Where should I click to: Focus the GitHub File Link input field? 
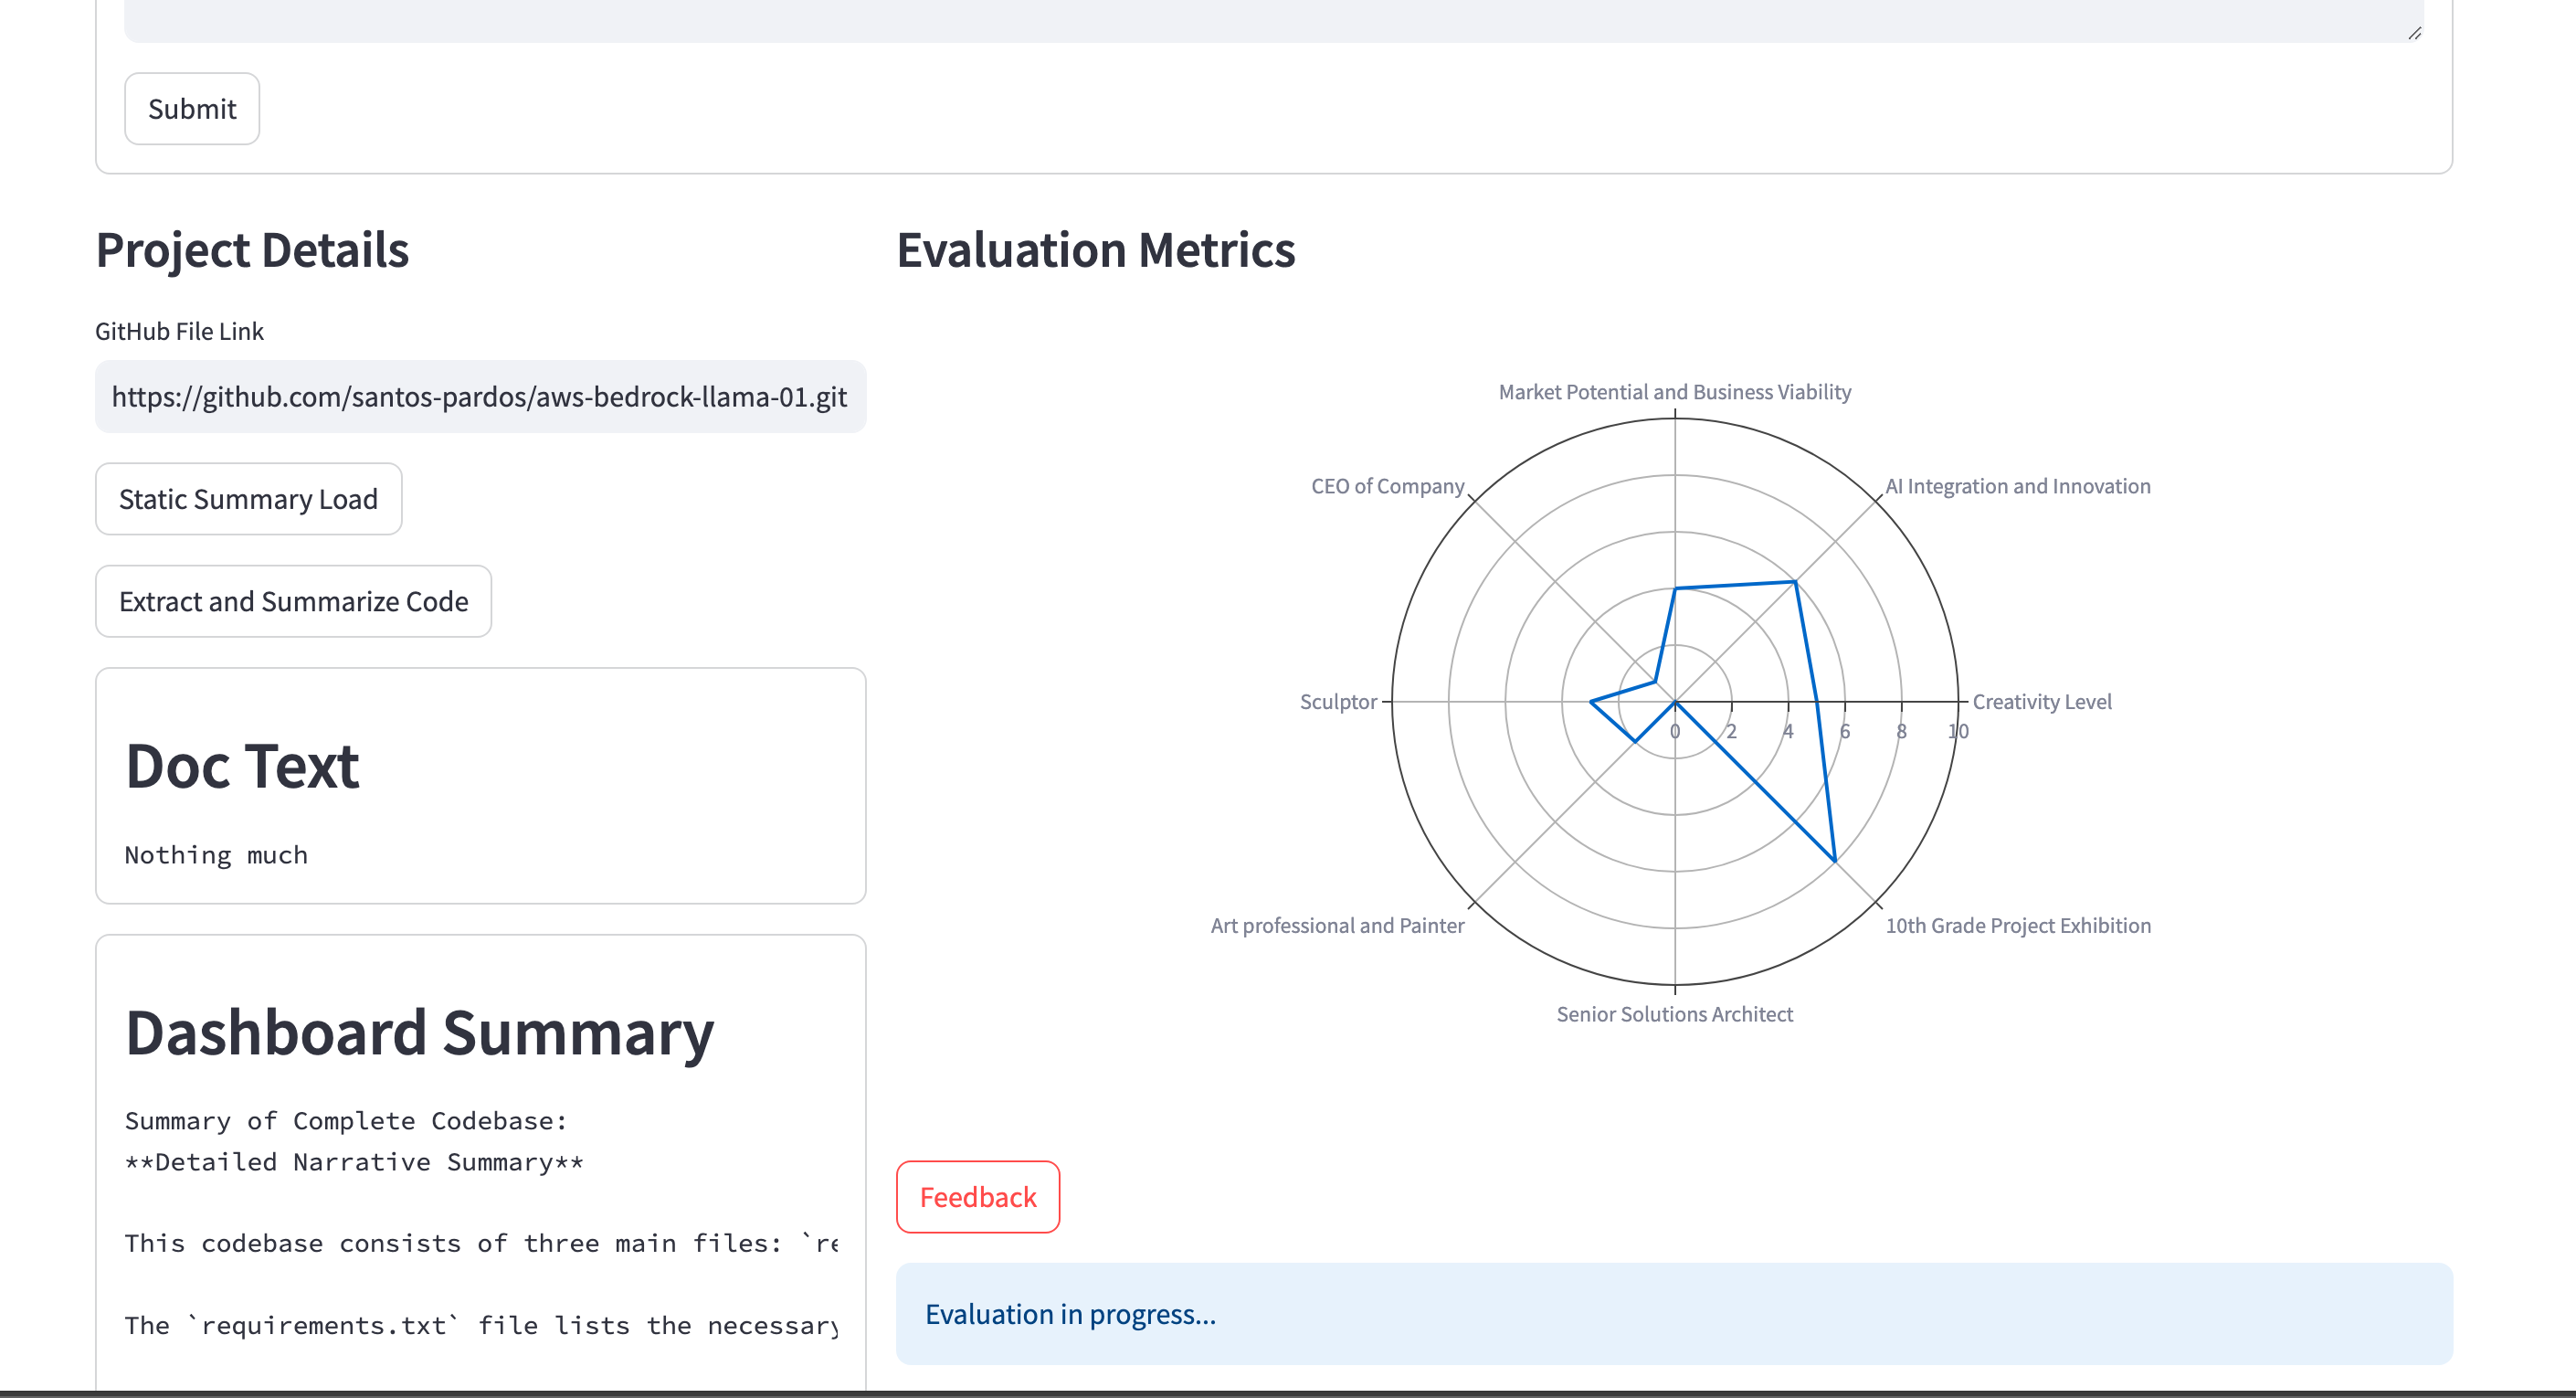[x=480, y=397]
